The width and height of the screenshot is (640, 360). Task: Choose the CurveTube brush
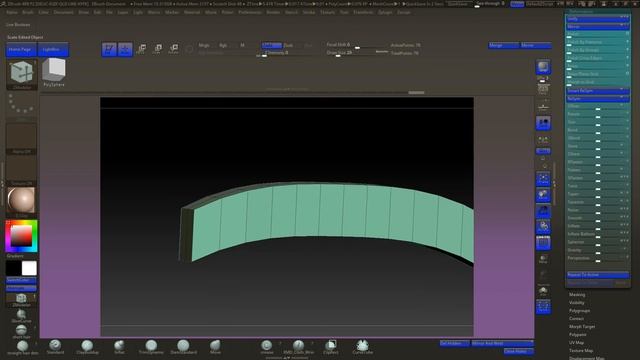362,347
